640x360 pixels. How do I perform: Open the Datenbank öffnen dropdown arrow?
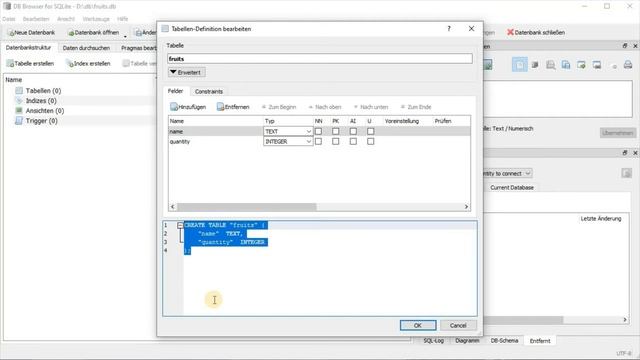pos(125,36)
